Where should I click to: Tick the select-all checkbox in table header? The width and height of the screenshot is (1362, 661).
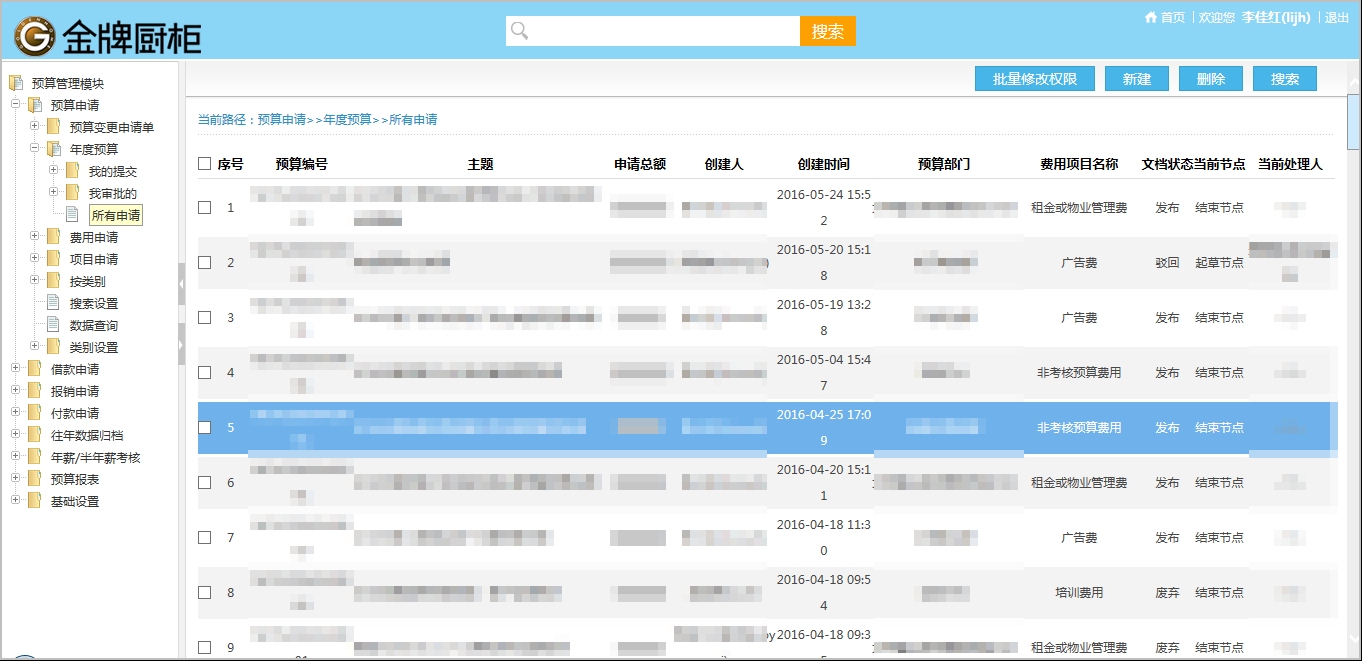coord(205,164)
